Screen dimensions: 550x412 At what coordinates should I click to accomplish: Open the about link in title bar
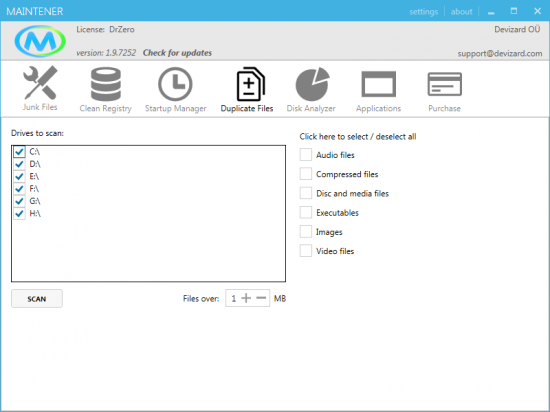pos(462,12)
